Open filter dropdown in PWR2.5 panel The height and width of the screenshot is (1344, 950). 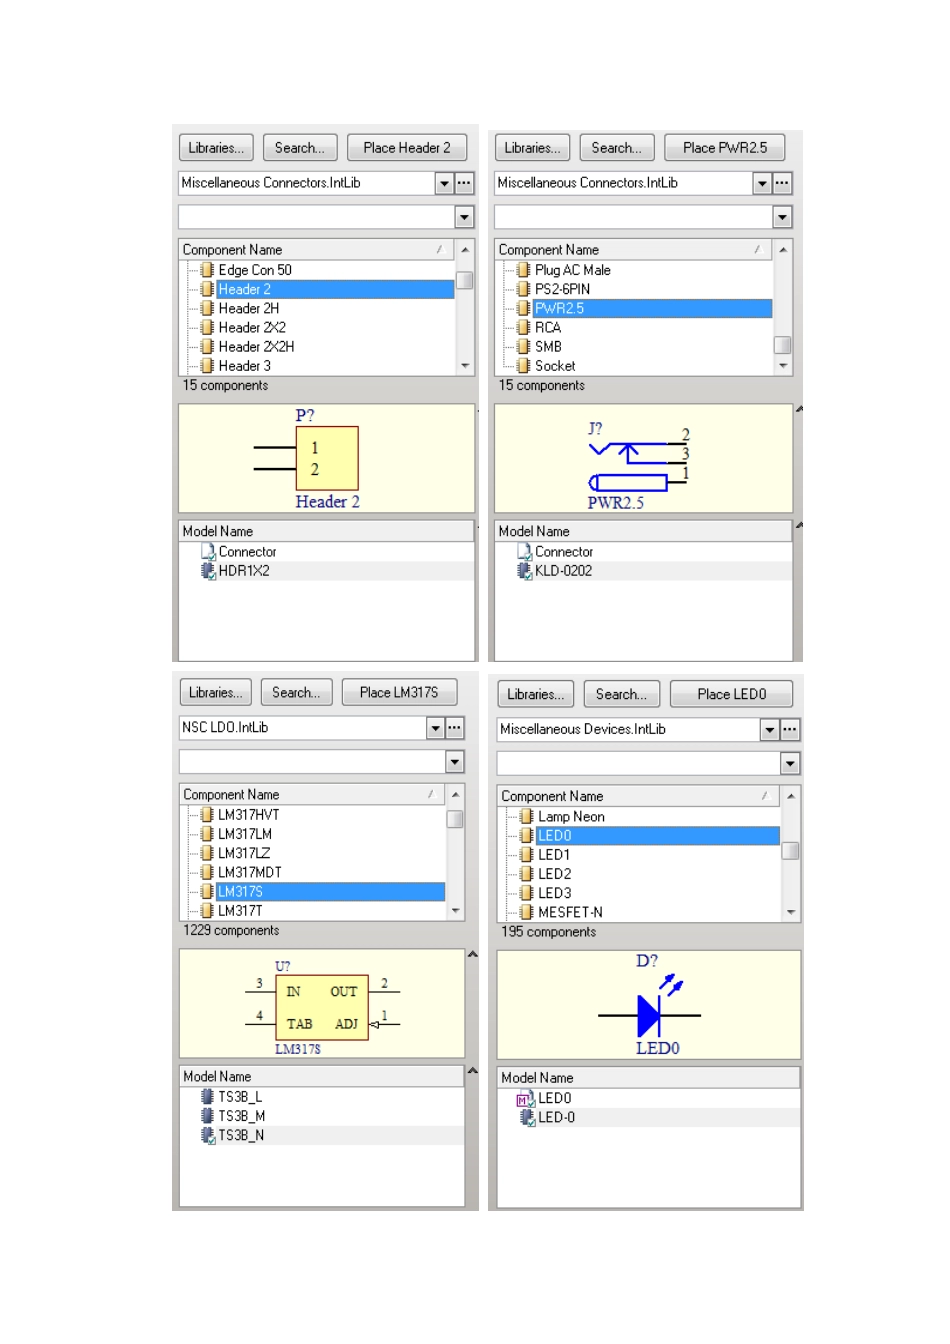pyautogui.click(x=782, y=217)
